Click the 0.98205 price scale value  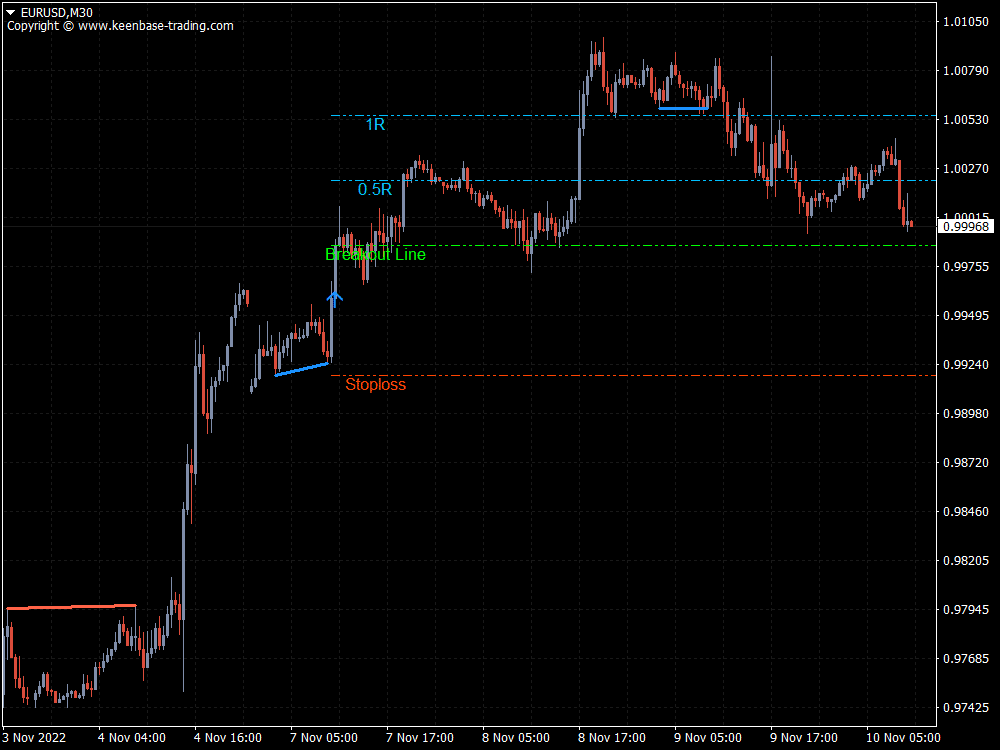coord(966,561)
